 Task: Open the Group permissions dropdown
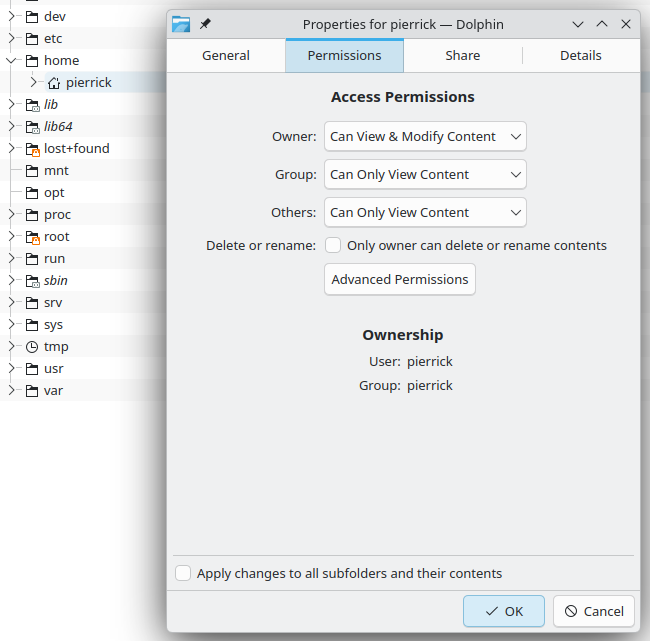425,174
